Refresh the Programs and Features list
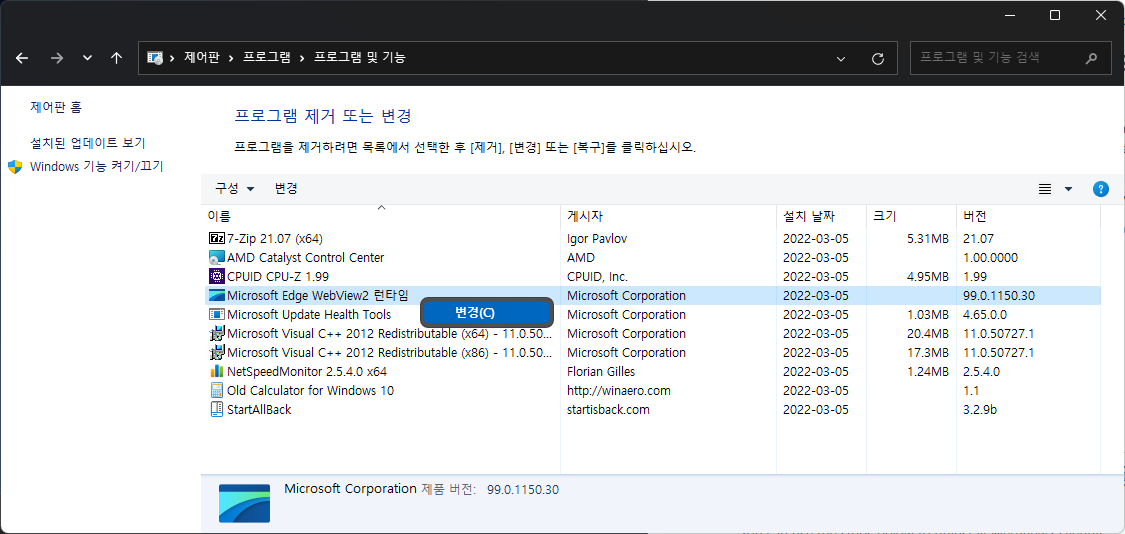The width and height of the screenshot is (1125, 534). click(x=877, y=59)
